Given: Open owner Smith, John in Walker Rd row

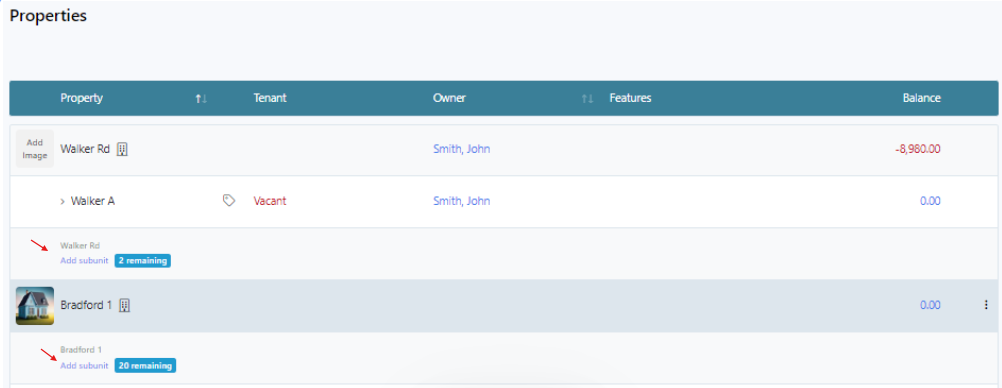Looking at the screenshot, I should click(461, 150).
